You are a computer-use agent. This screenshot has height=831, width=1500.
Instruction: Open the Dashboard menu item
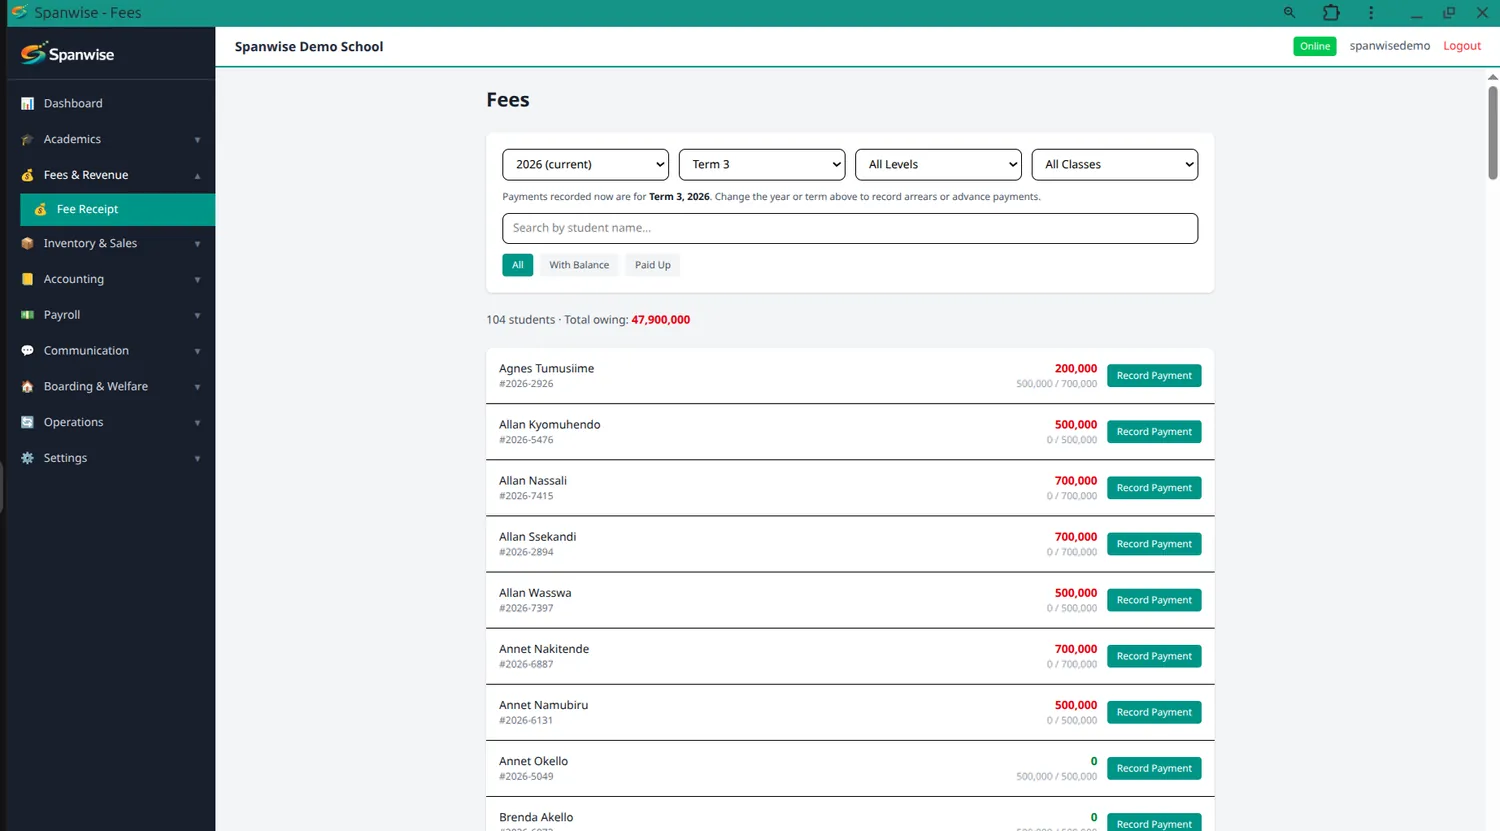pyautogui.click(x=111, y=104)
